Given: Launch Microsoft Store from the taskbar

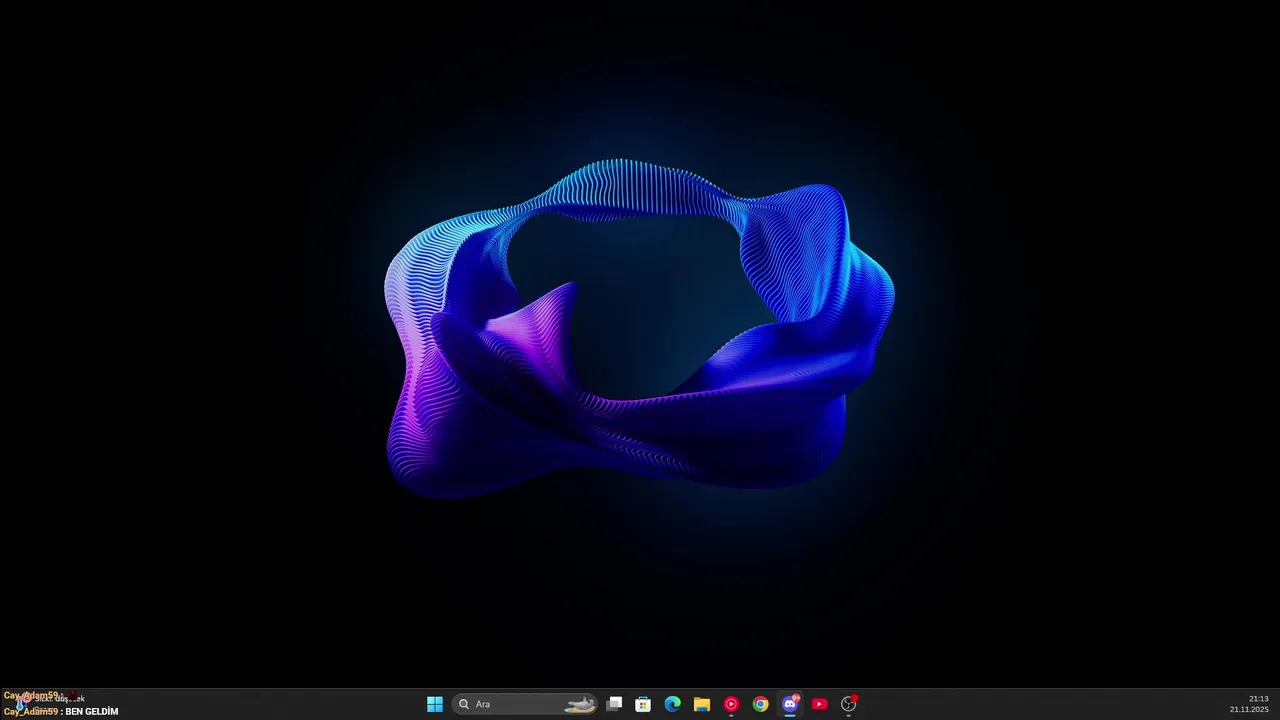Looking at the screenshot, I should pos(643,704).
